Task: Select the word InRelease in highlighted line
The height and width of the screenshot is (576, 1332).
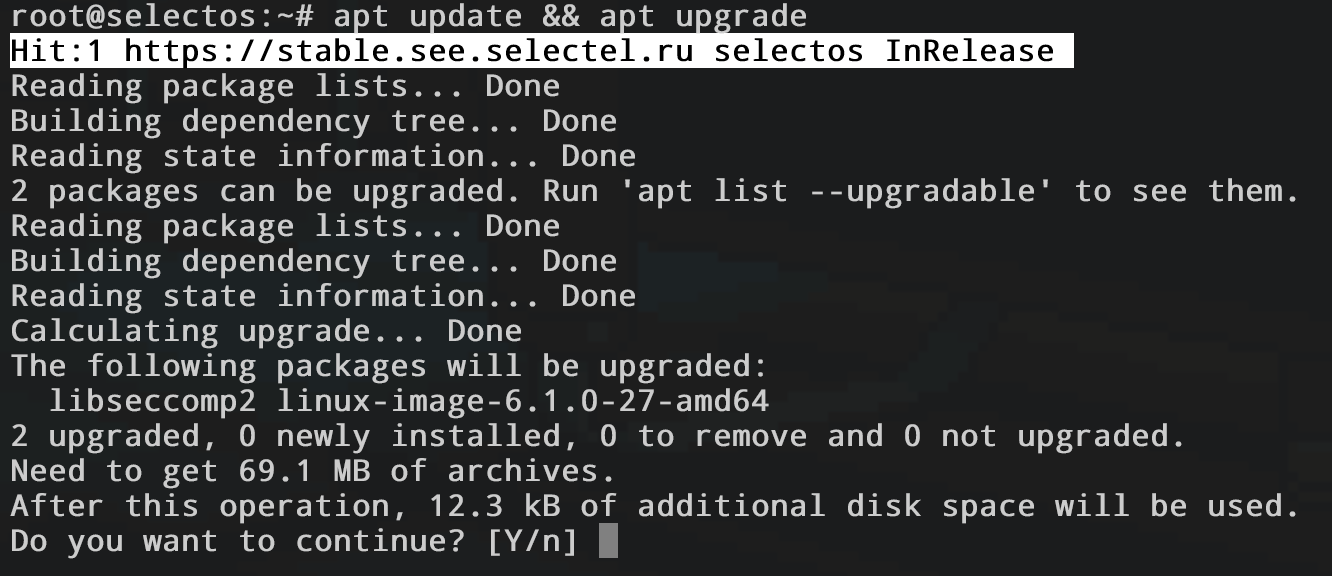Action: coord(970,51)
